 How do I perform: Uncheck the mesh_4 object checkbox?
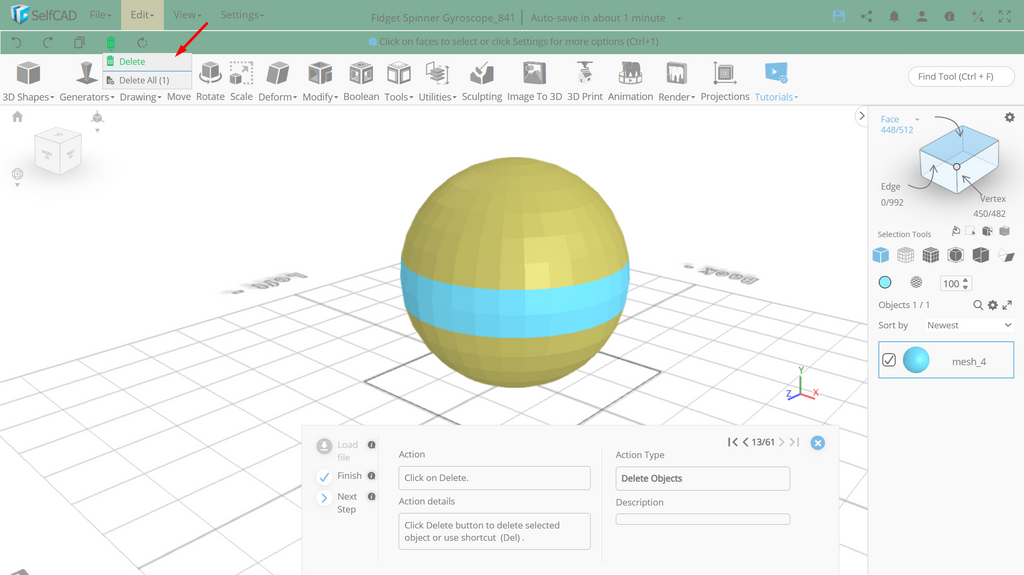tap(889, 360)
